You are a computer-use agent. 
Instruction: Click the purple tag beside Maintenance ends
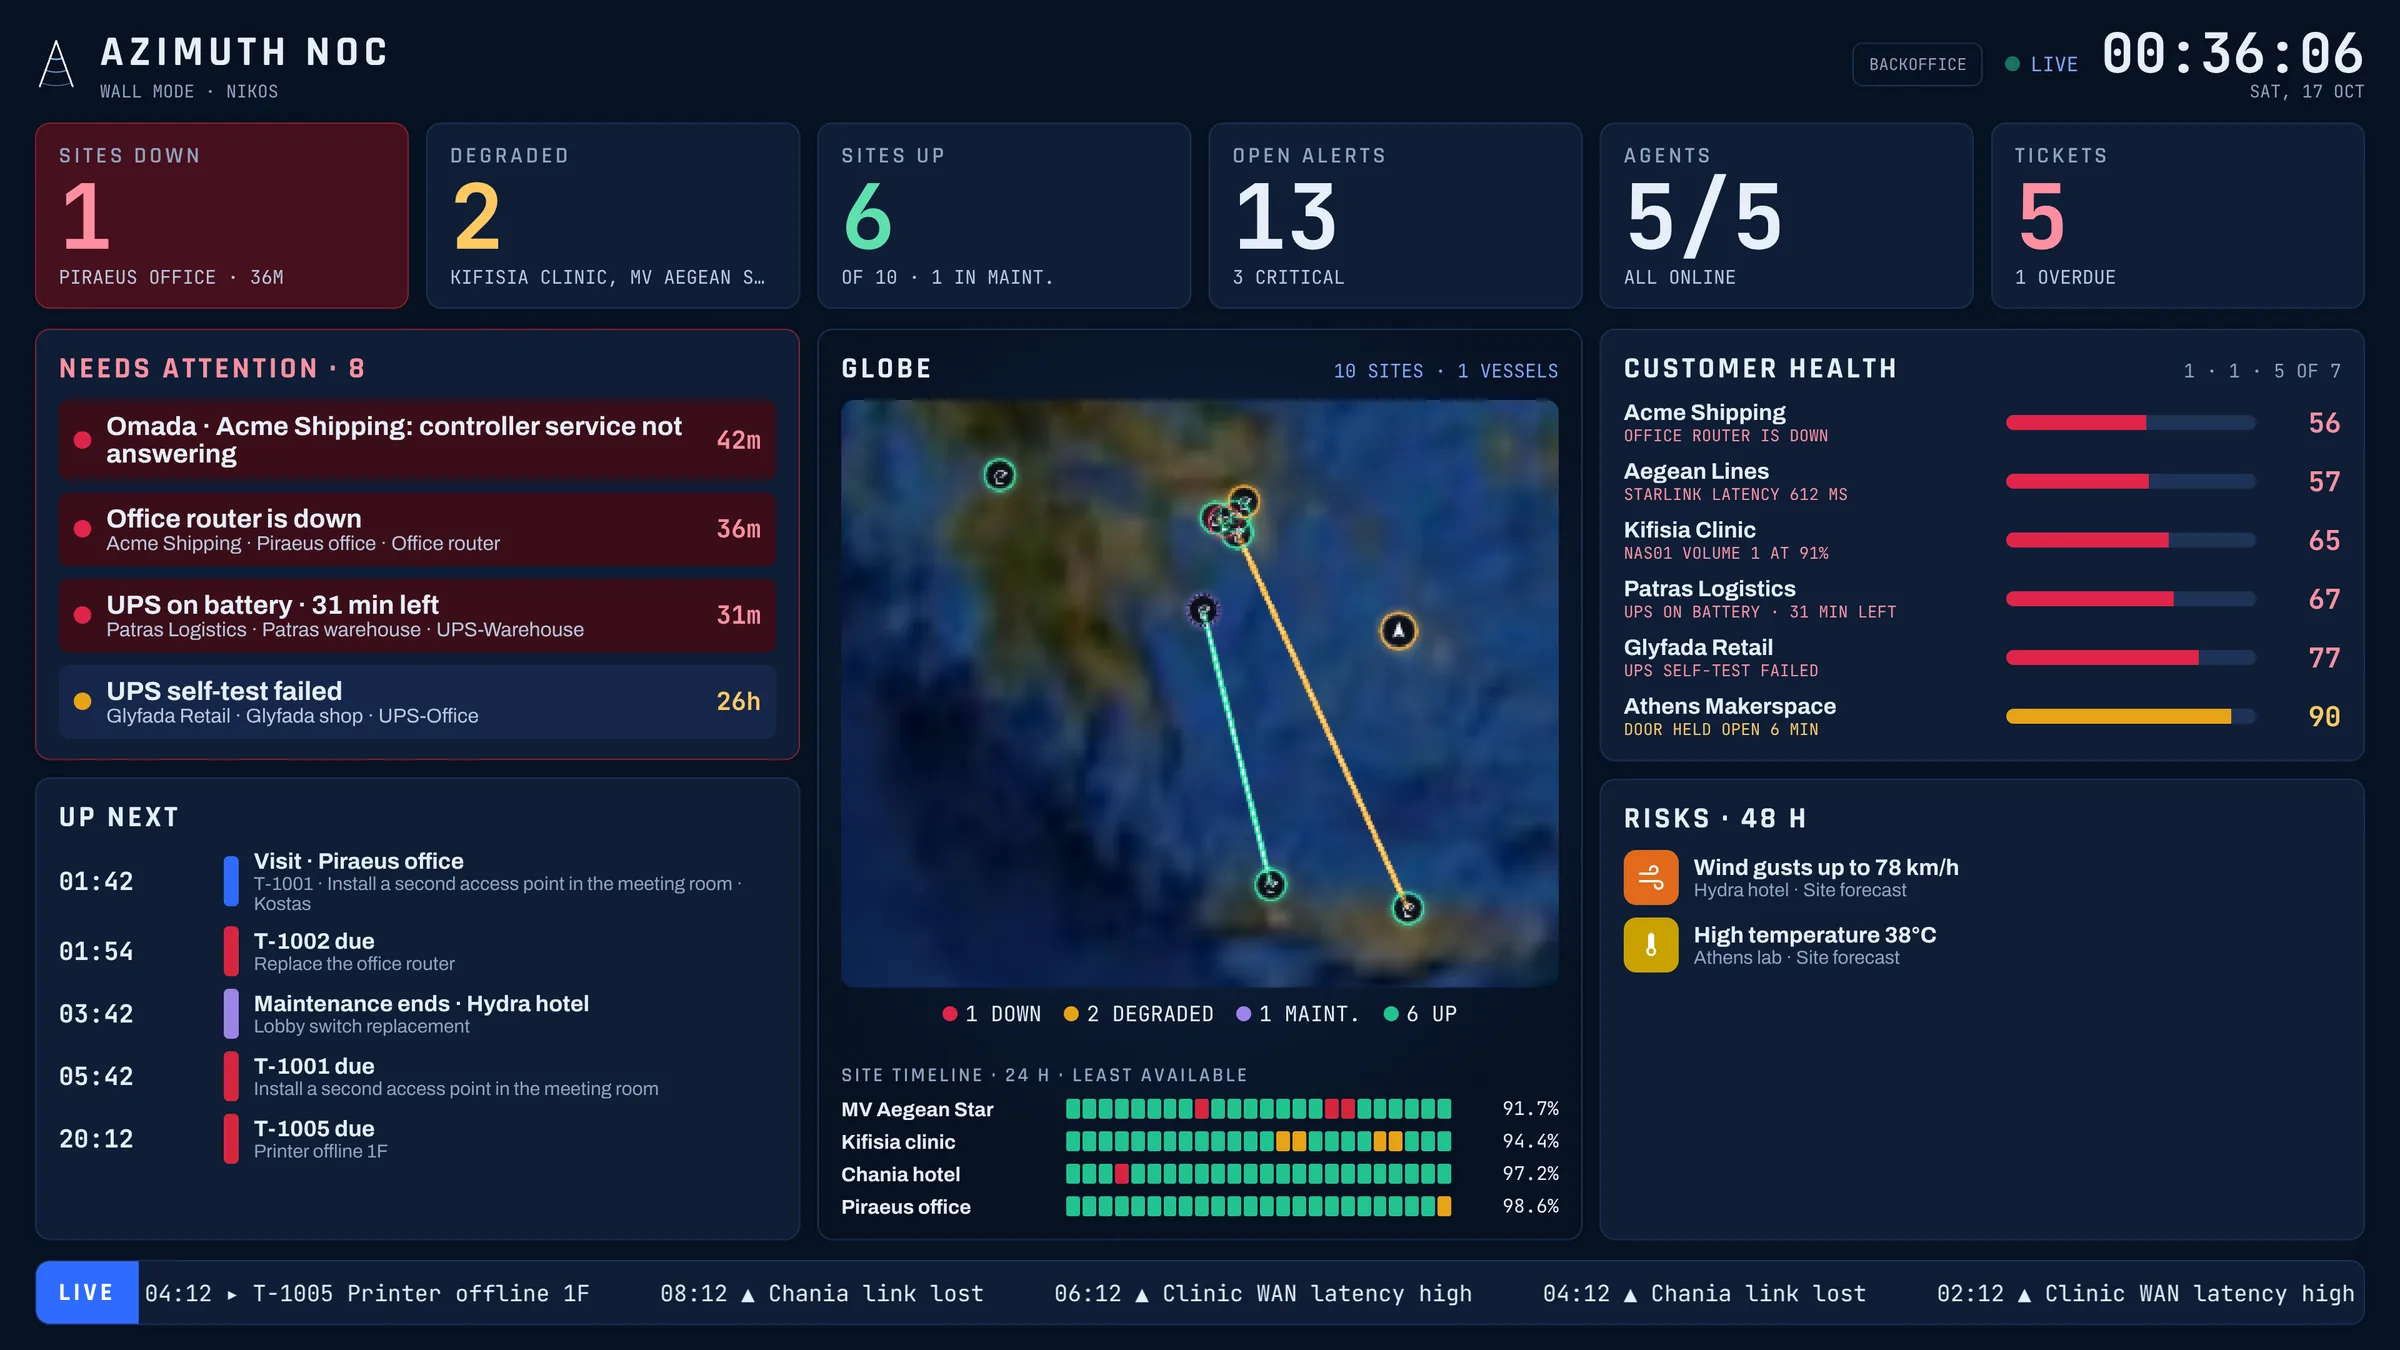tap(231, 1013)
